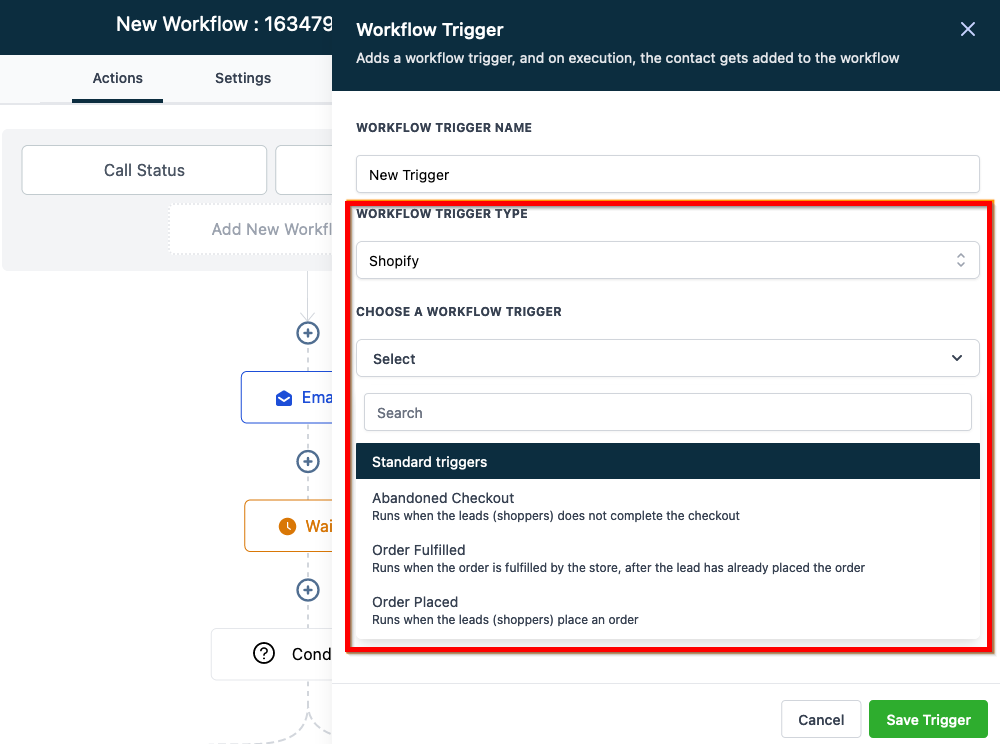The image size is (1000, 744).
Task: Pick the Order Placed trigger
Action: pyautogui.click(x=415, y=603)
